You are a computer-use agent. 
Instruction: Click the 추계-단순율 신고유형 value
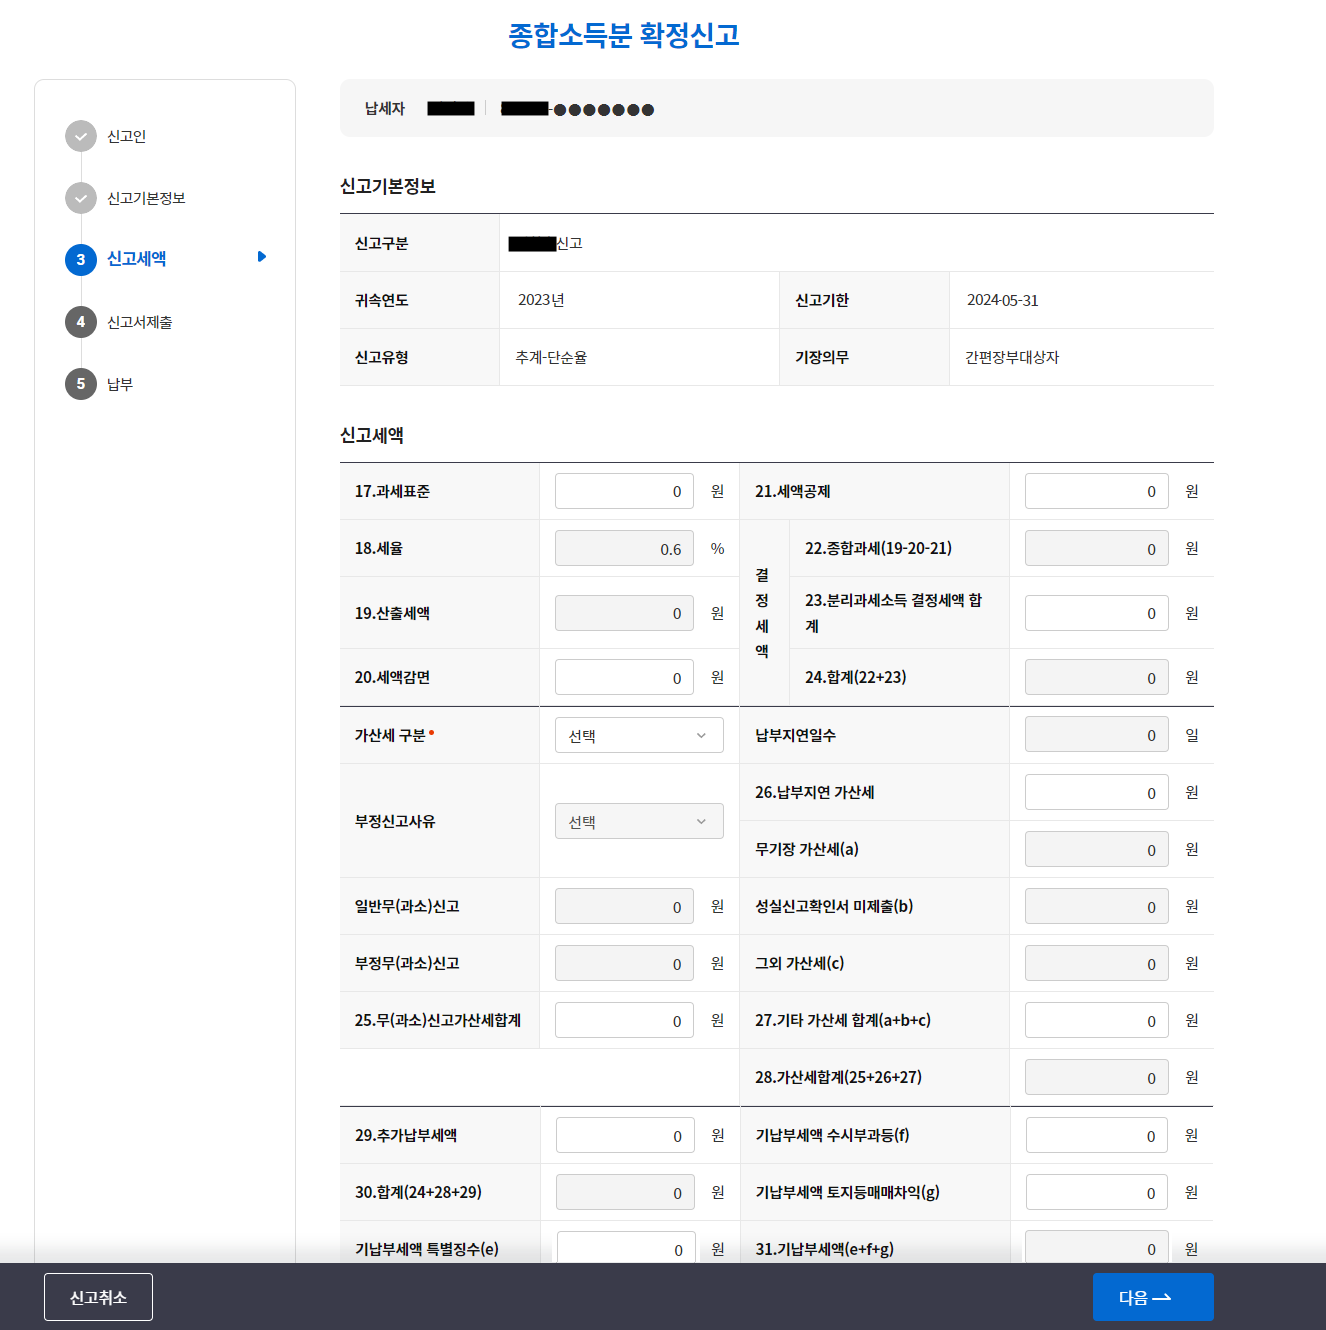551,357
